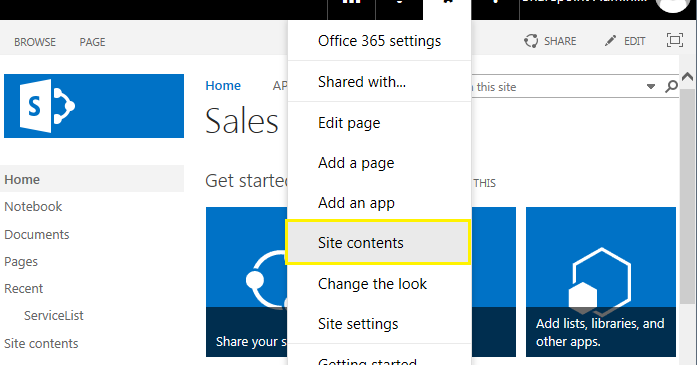Open Office 365 settings menu item
Viewport: 697px width, 365px height.
[x=379, y=41]
